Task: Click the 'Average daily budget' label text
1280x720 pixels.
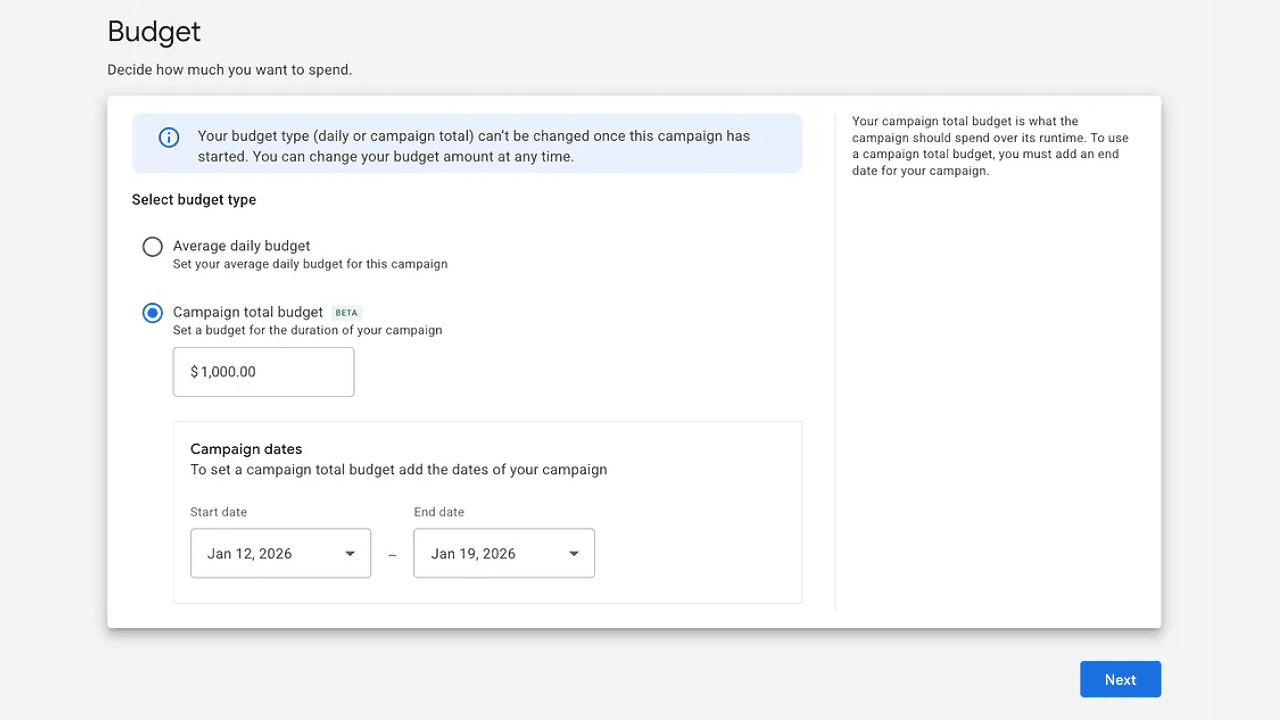Action: click(x=242, y=246)
